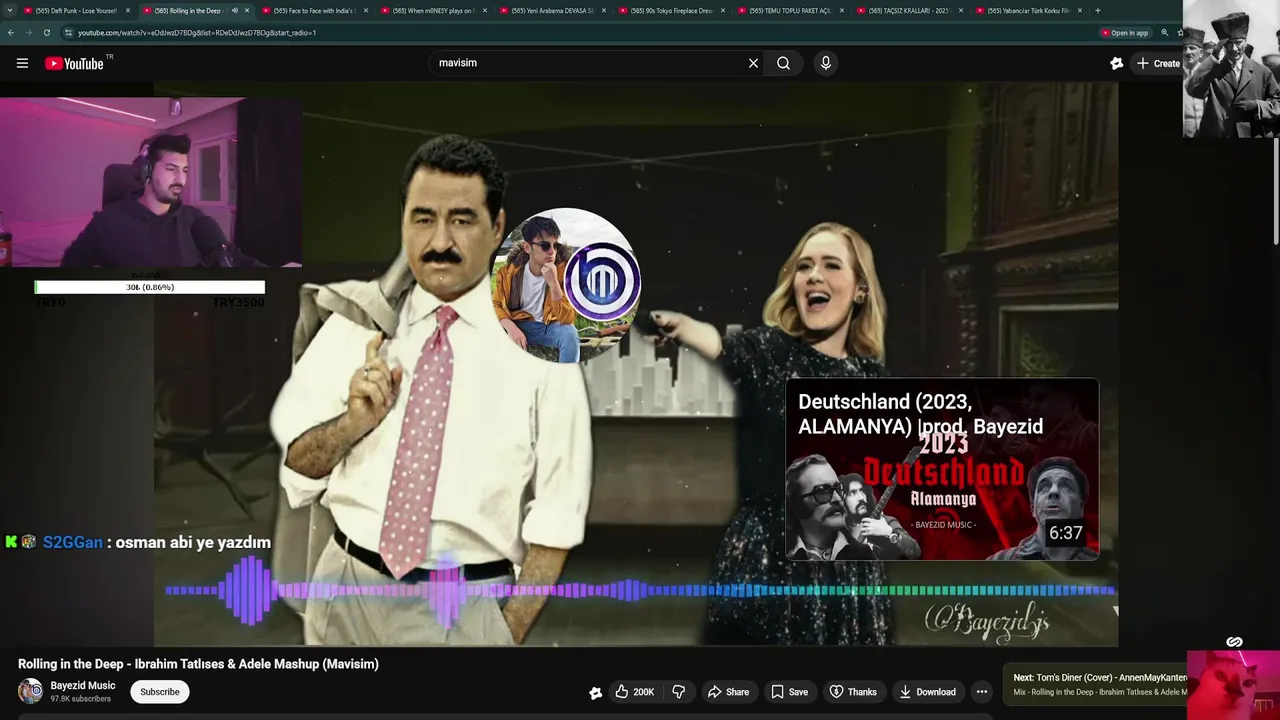Dislike the video with thumbs down

click(x=678, y=692)
